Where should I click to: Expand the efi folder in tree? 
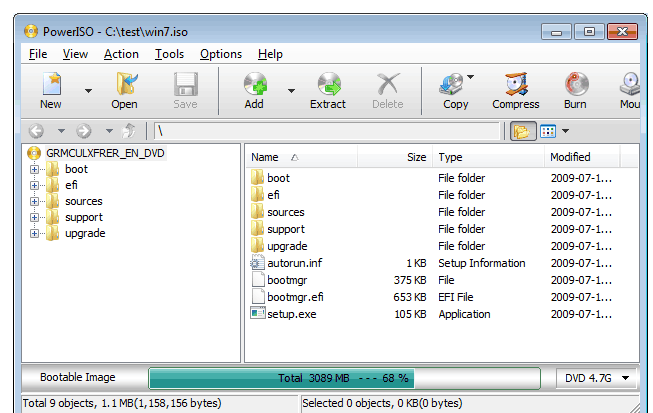click(35, 185)
